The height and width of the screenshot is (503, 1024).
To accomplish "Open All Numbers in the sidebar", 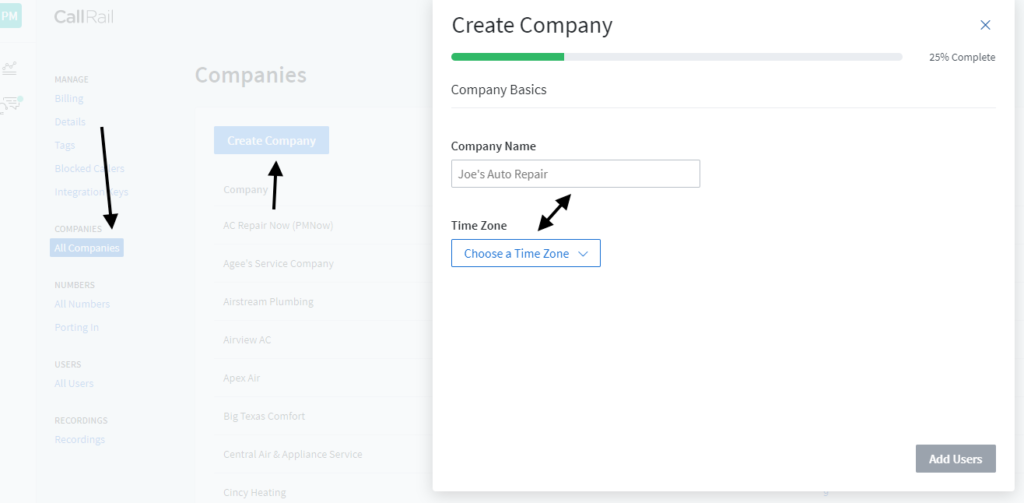I will 82,304.
